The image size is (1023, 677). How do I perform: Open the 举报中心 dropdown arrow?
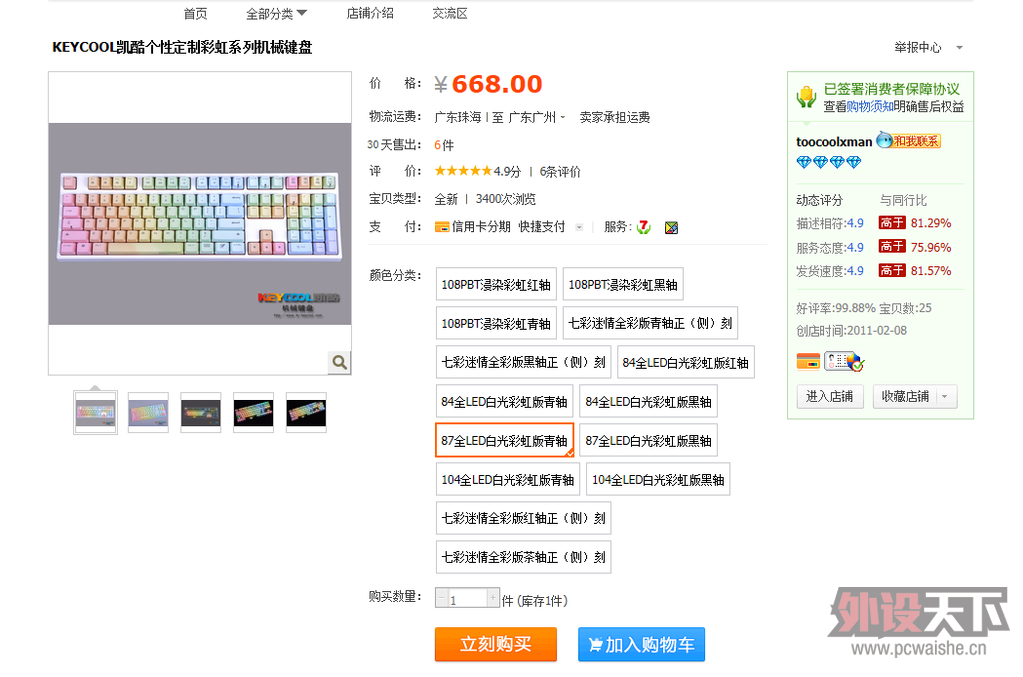959,48
